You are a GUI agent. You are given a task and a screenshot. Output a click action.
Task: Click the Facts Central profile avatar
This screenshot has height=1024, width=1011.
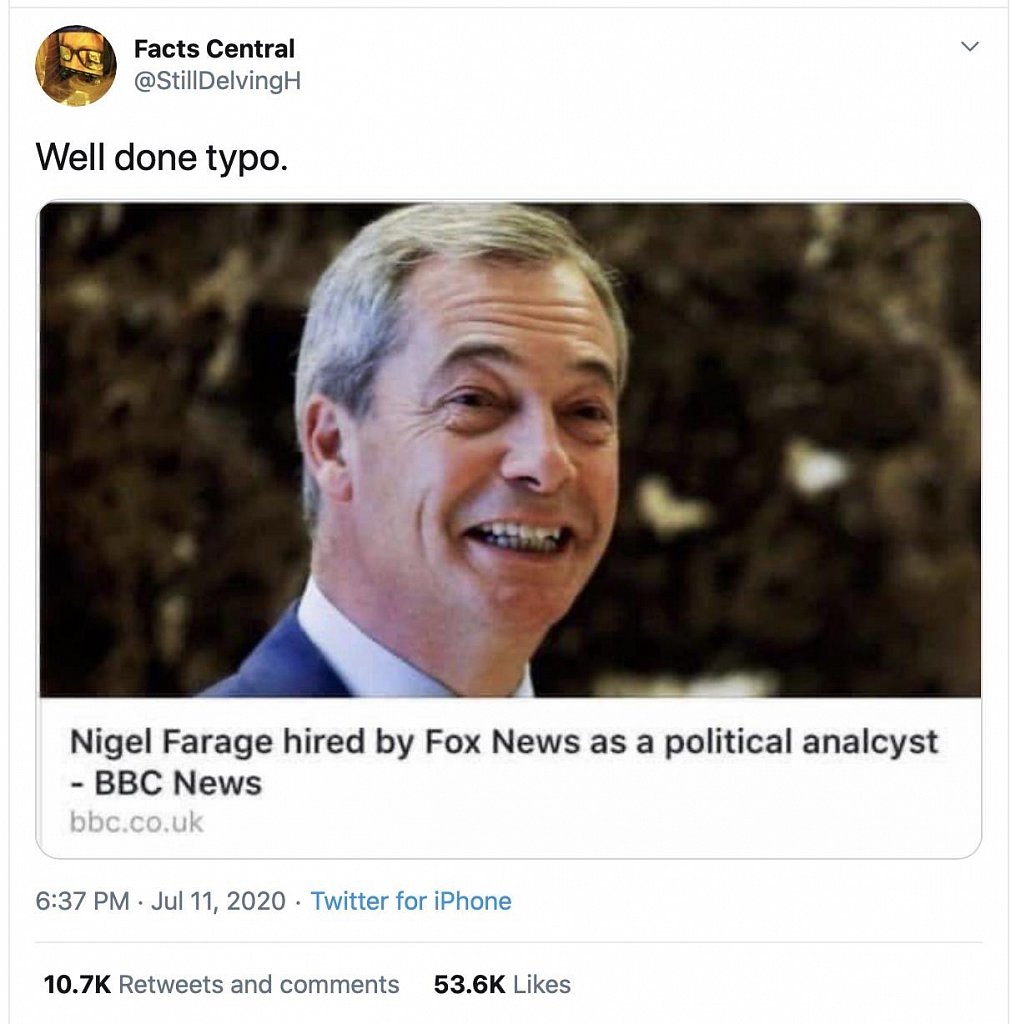click(x=75, y=65)
